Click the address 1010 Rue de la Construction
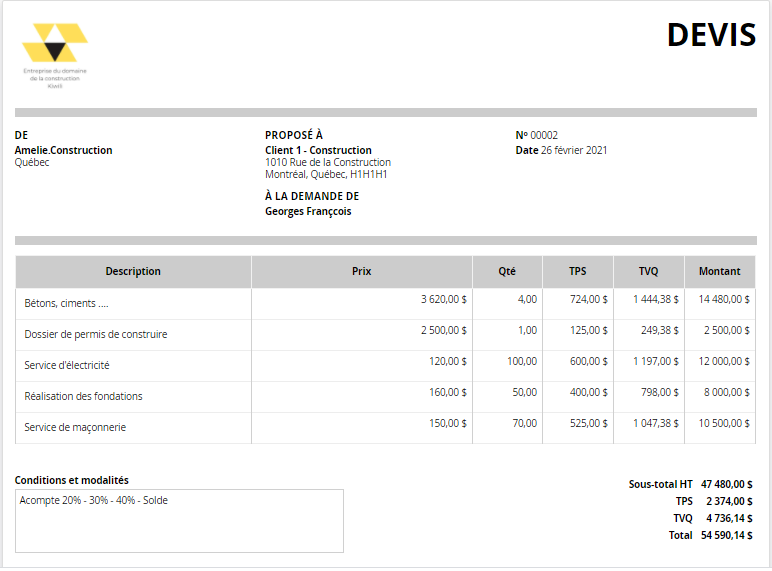 pos(328,162)
